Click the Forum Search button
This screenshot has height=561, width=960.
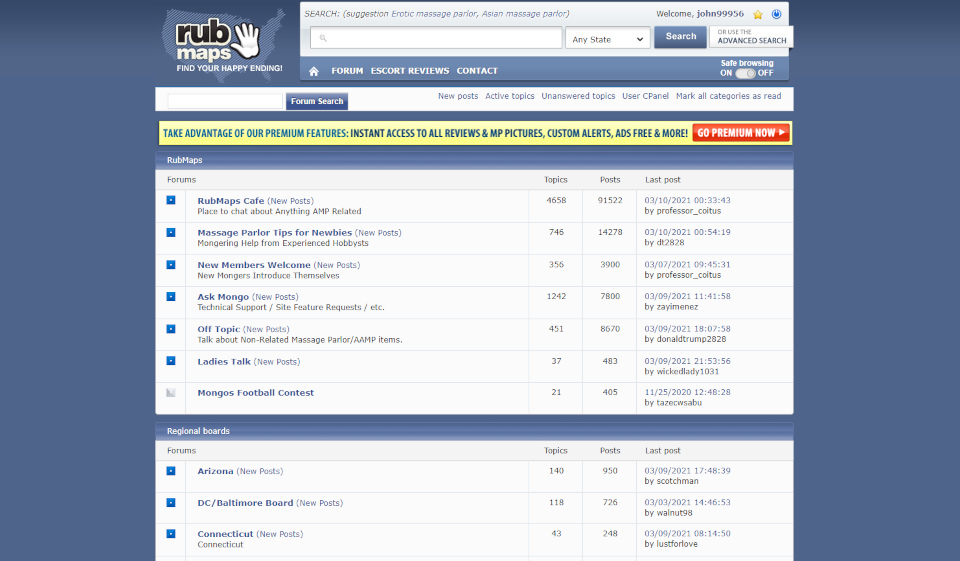[x=317, y=101]
